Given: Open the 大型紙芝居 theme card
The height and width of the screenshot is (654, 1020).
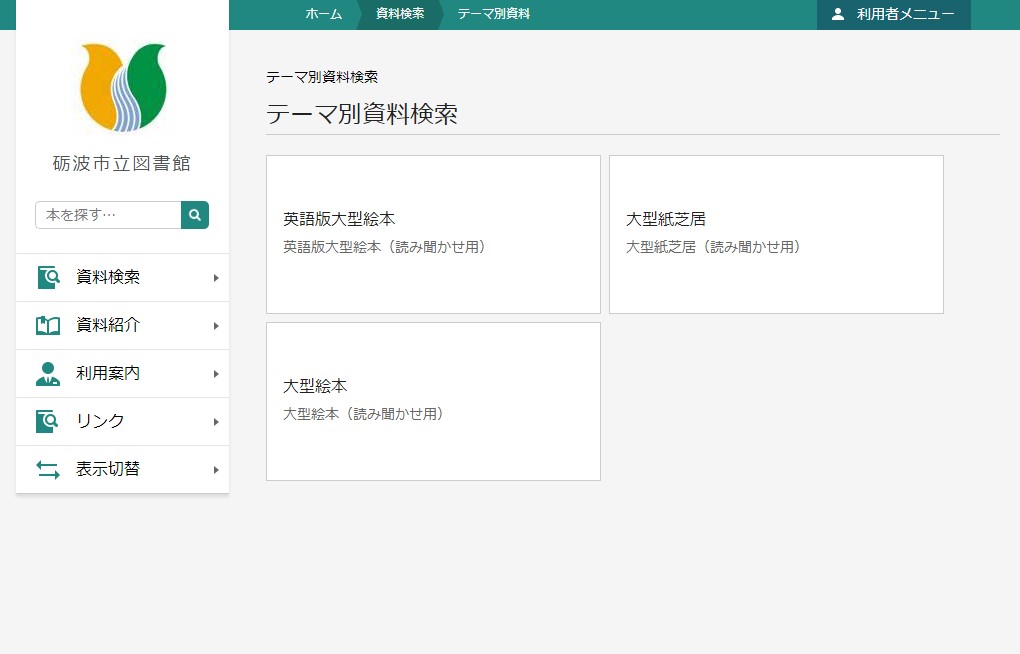Looking at the screenshot, I should (x=776, y=234).
